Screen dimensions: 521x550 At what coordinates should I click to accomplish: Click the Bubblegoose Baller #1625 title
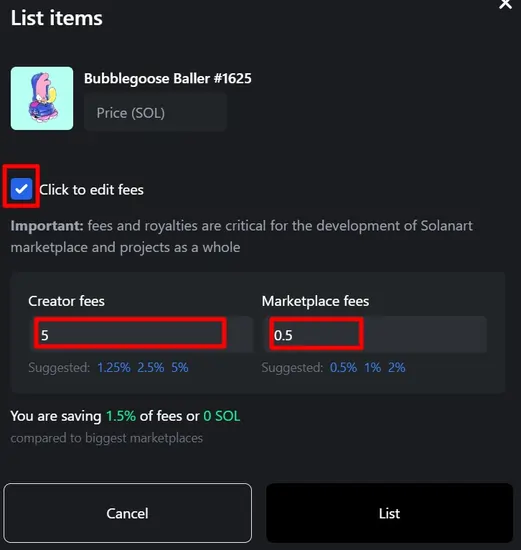(x=168, y=79)
